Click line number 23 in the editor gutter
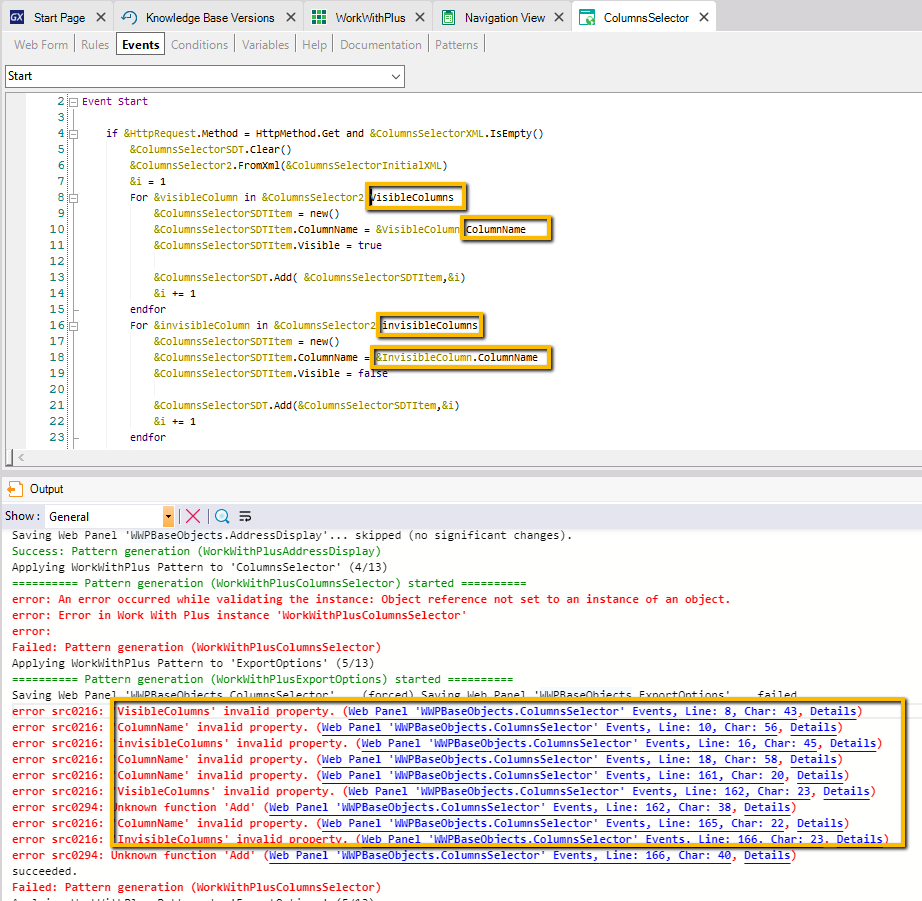Image resolution: width=922 pixels, height=901 pixels. coord(56,437)
